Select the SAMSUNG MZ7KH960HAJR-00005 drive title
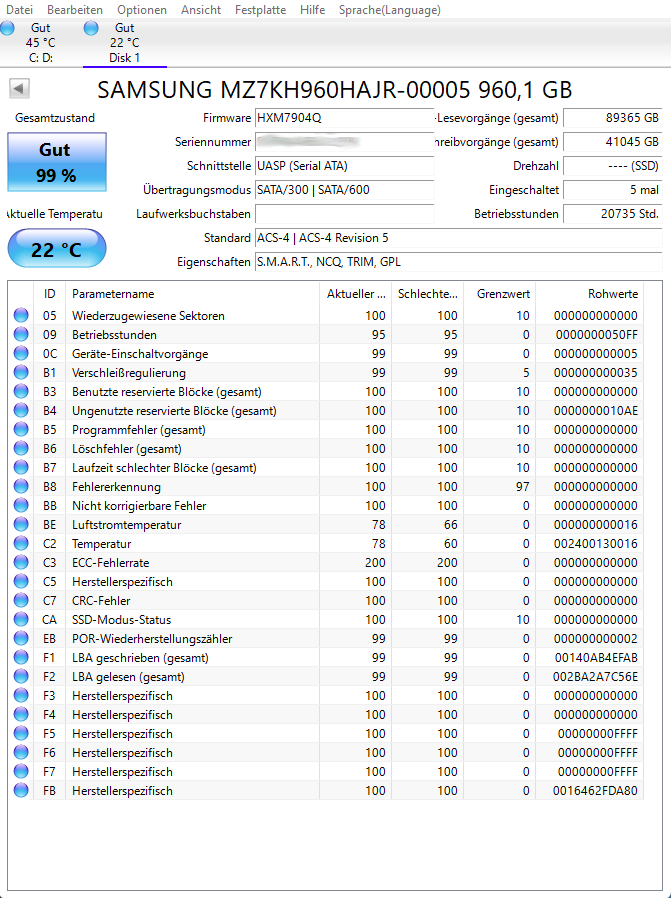Viewport: 671px width, 898px height. click(335, 90)
